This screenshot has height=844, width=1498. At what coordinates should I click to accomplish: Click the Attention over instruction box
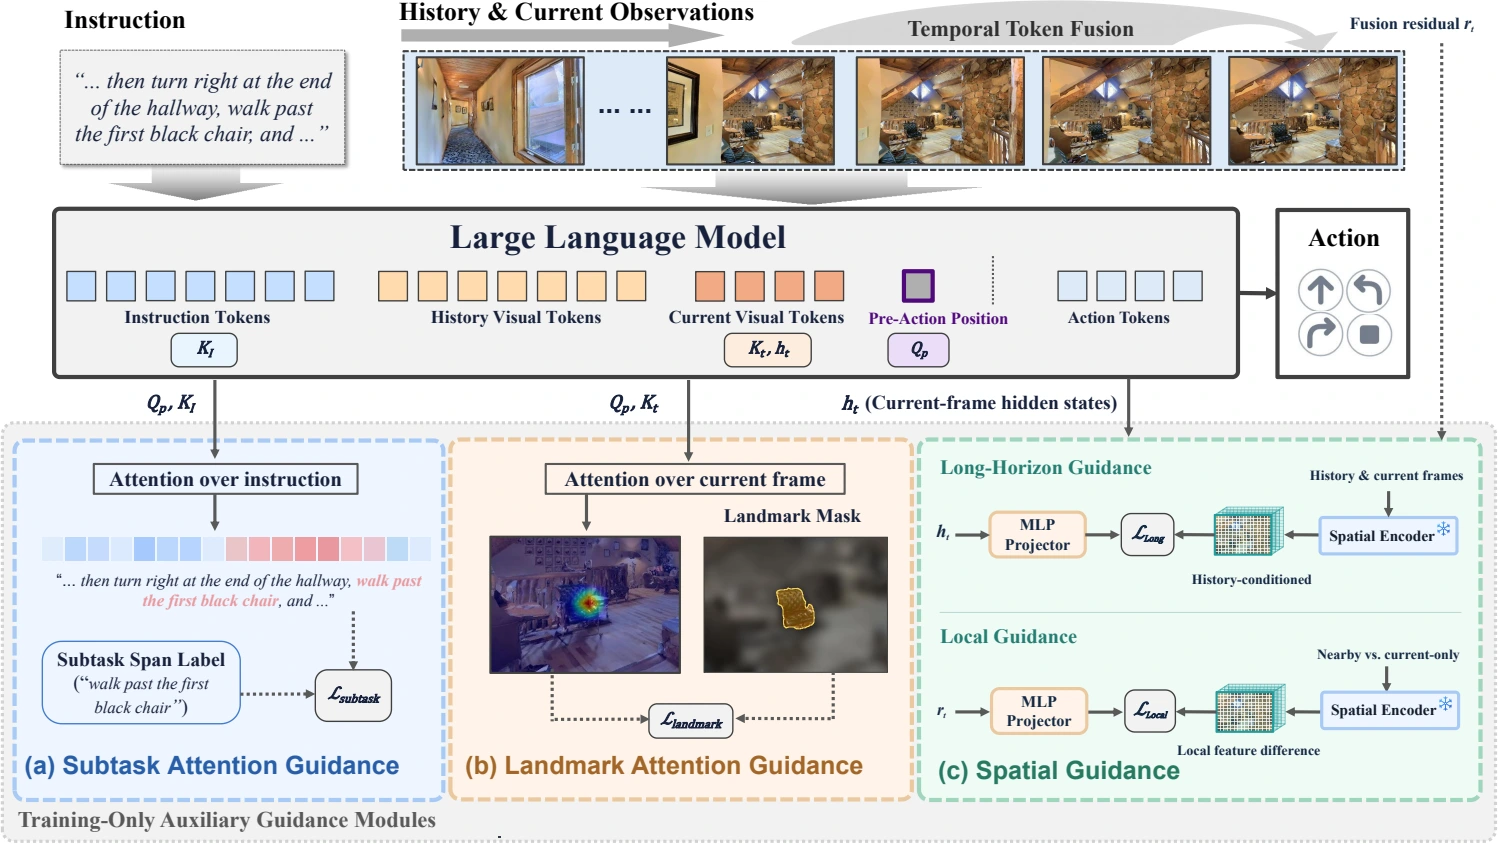225,479
